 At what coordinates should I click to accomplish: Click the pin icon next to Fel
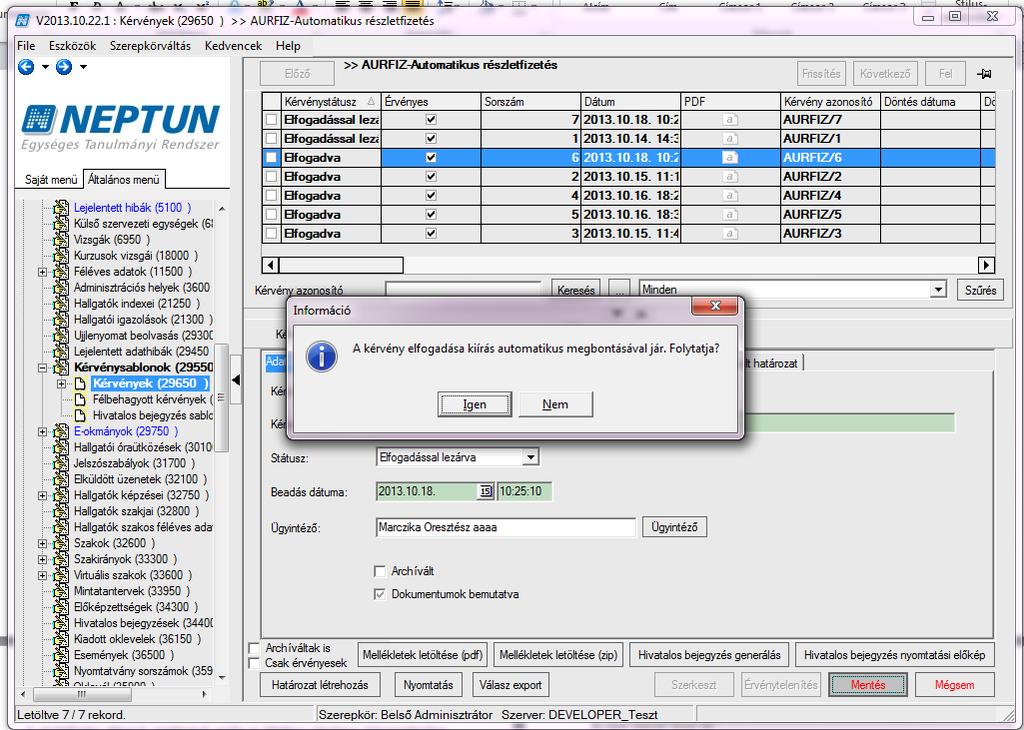pos(984,74)
